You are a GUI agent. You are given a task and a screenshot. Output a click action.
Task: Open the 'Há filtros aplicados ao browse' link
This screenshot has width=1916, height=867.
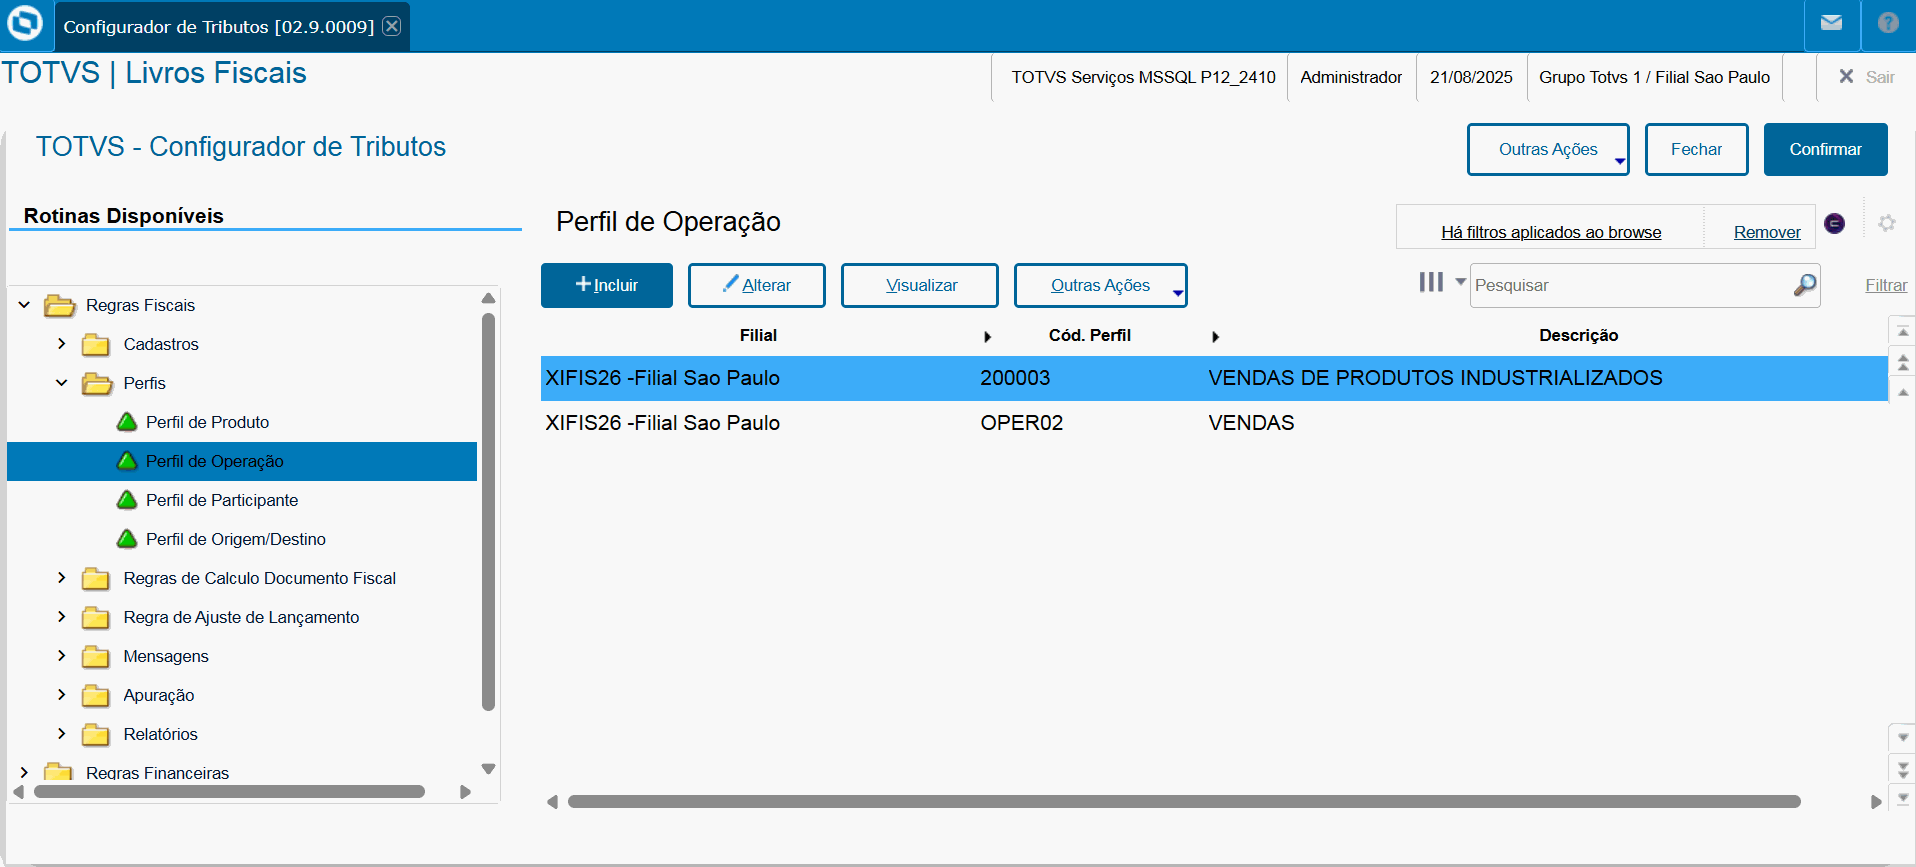1551,232
